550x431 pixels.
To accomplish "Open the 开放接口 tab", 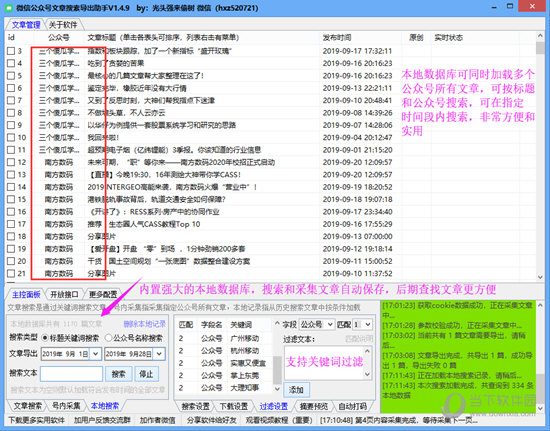I will point(65,294).
